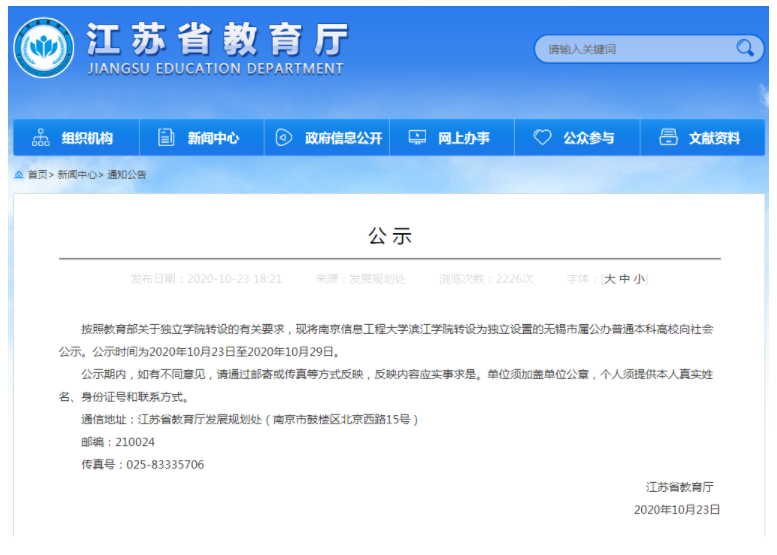Screen dimensions: 777x555
Task: Select the 政府信息公开 menu label
Action: point(343,139)
